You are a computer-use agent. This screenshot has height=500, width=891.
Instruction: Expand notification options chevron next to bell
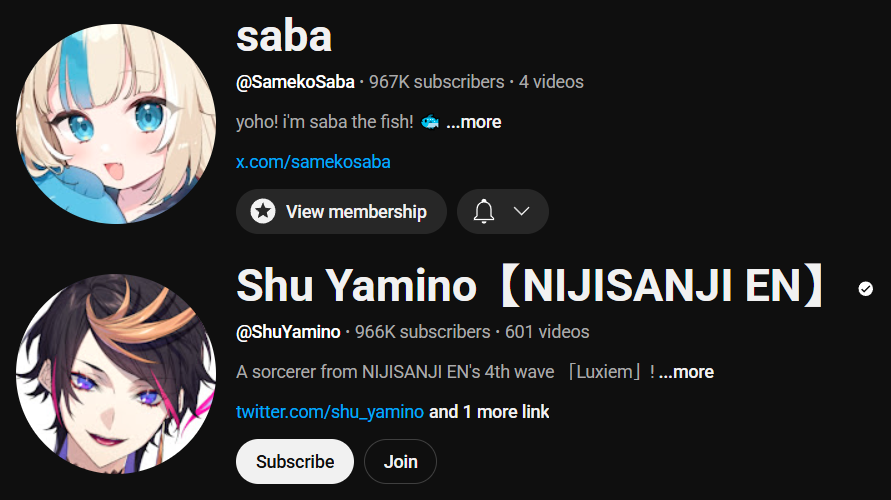[x=522, y=211]
